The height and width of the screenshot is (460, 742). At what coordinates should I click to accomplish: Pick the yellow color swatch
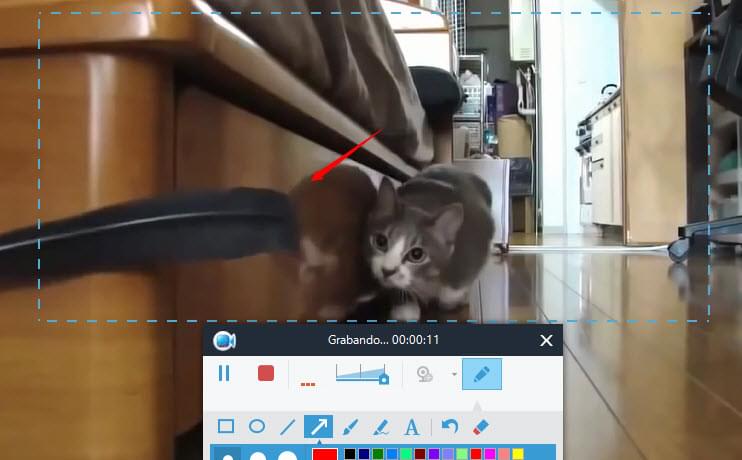pyautogui.click(x=518, y=454)
